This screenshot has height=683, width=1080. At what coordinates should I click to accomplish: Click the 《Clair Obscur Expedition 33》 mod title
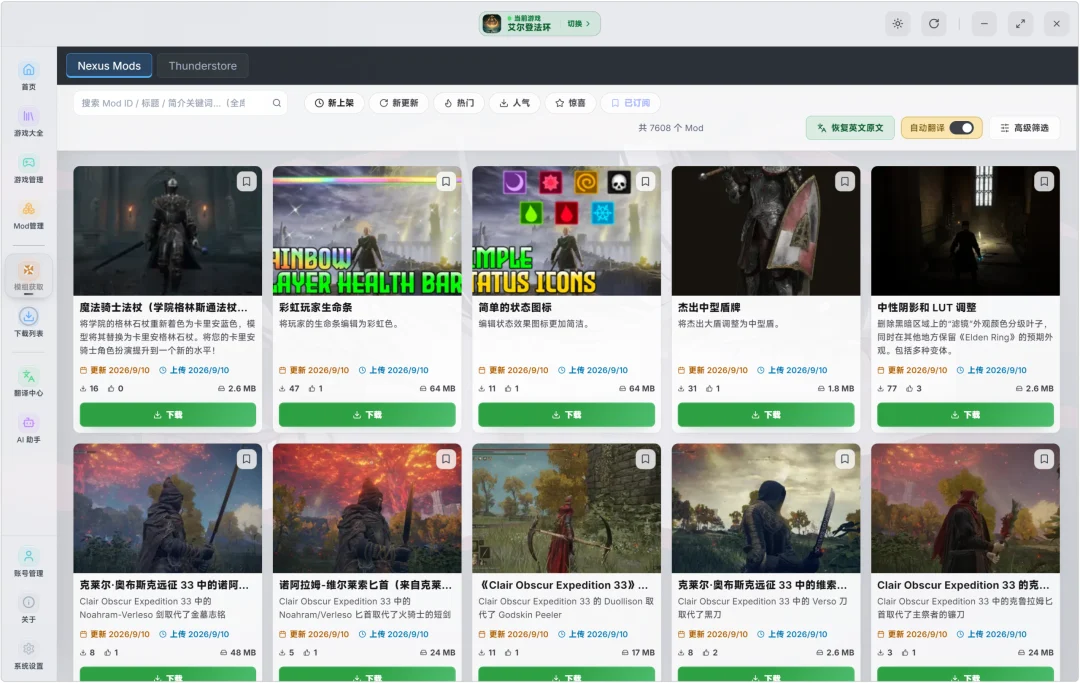pos(563,585)
